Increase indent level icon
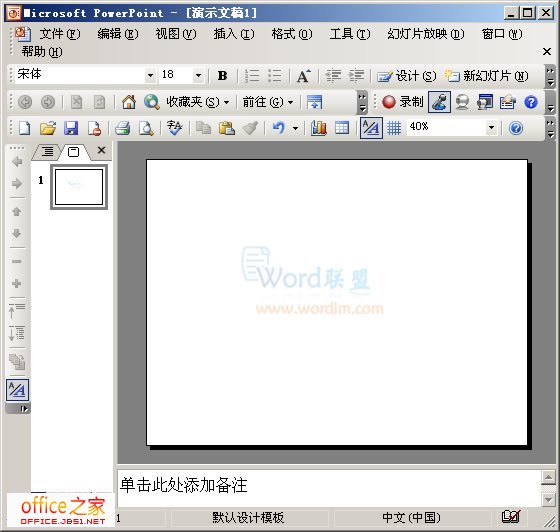Screen dimensions: 560x532 point(356,76)
